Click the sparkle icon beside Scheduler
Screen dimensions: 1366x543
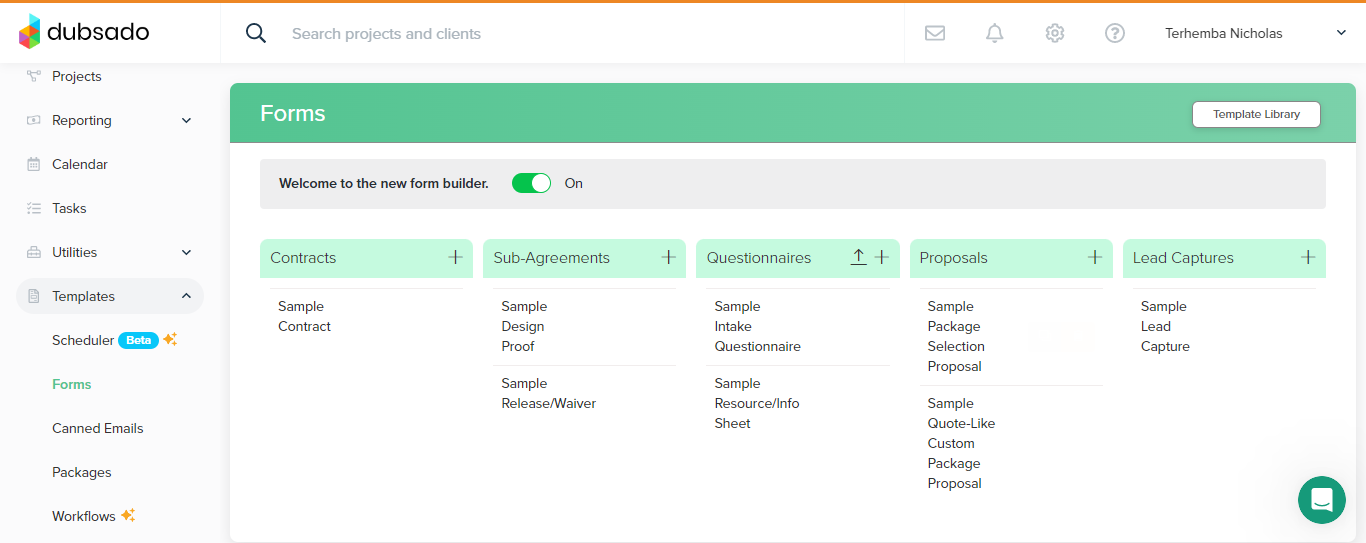pos(171,339)
